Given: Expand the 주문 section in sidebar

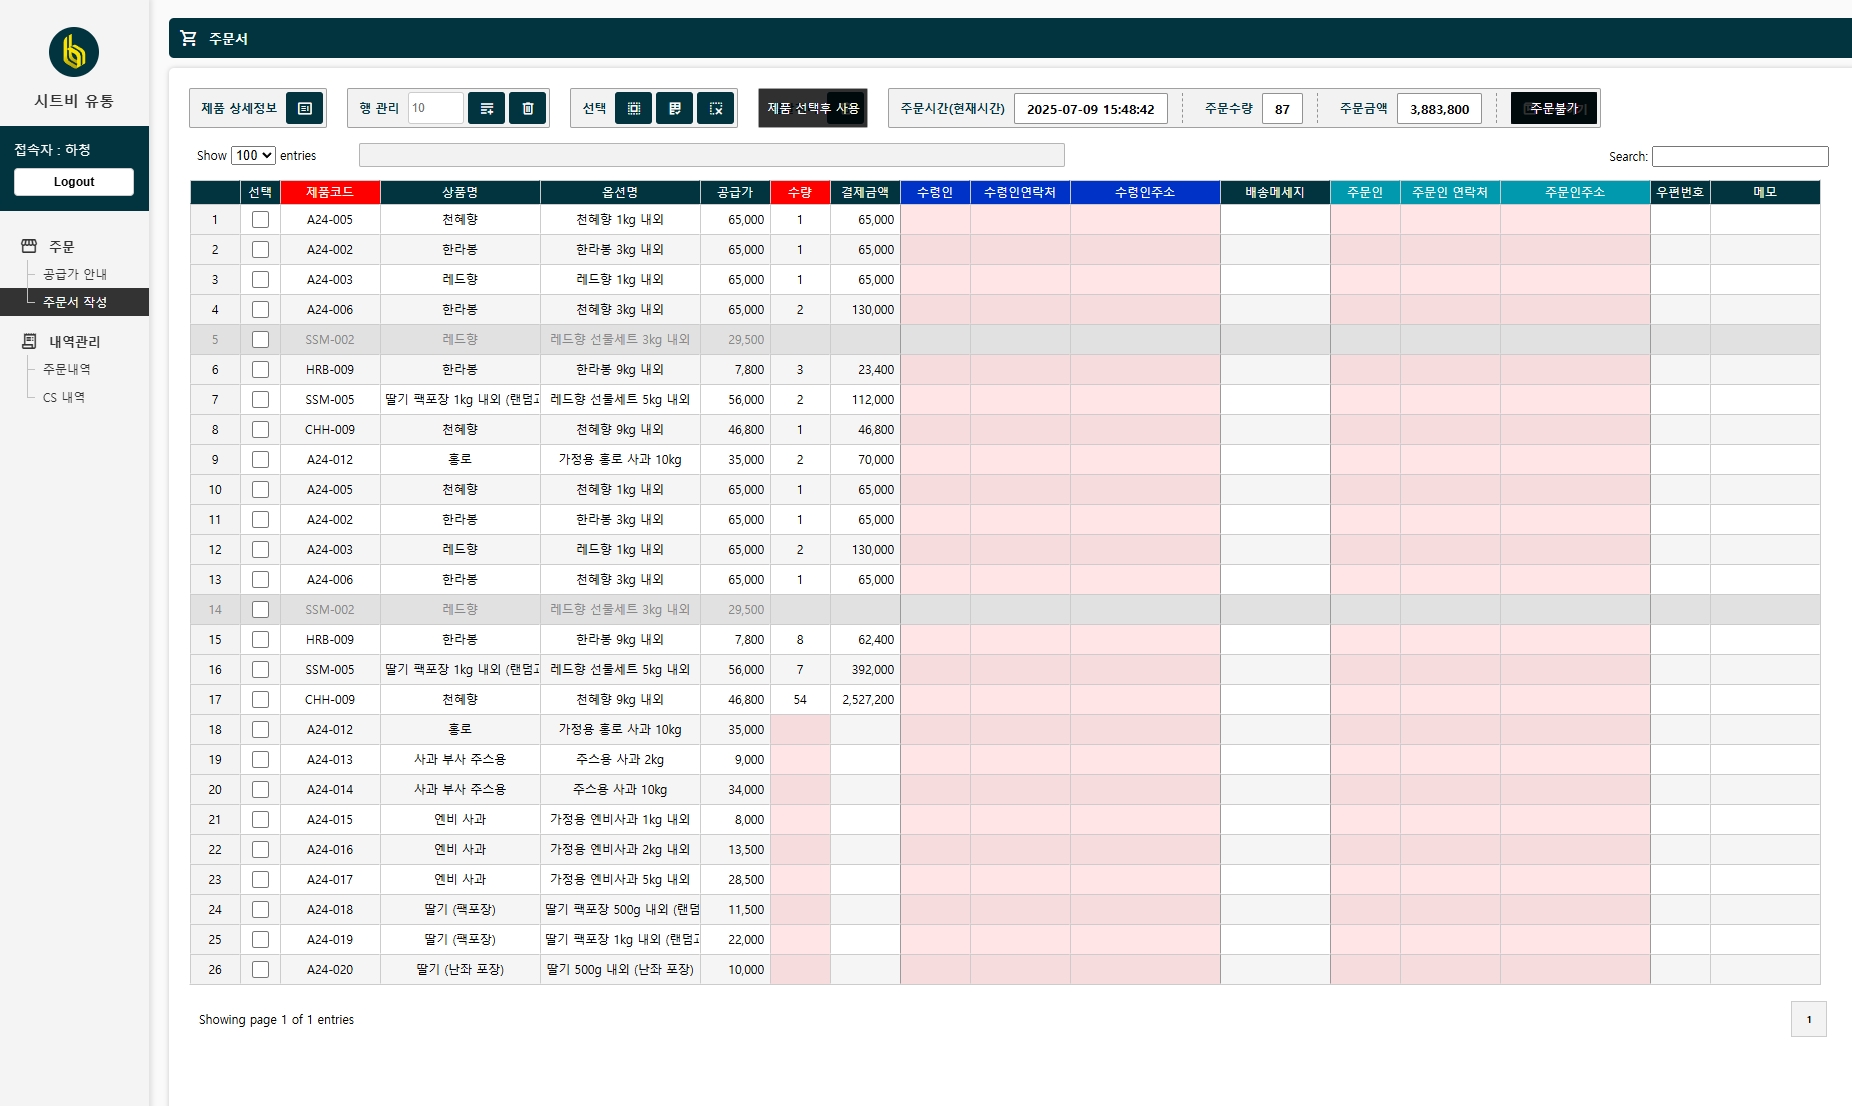Looking at the screenshot, I should [x=61, y=246].
